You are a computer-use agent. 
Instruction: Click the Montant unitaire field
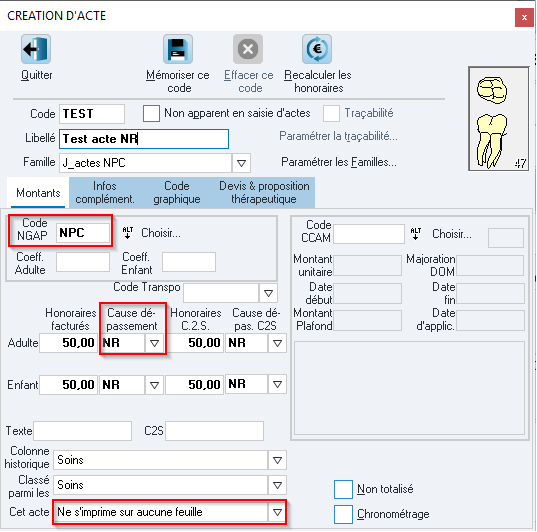tap(367, 265)
